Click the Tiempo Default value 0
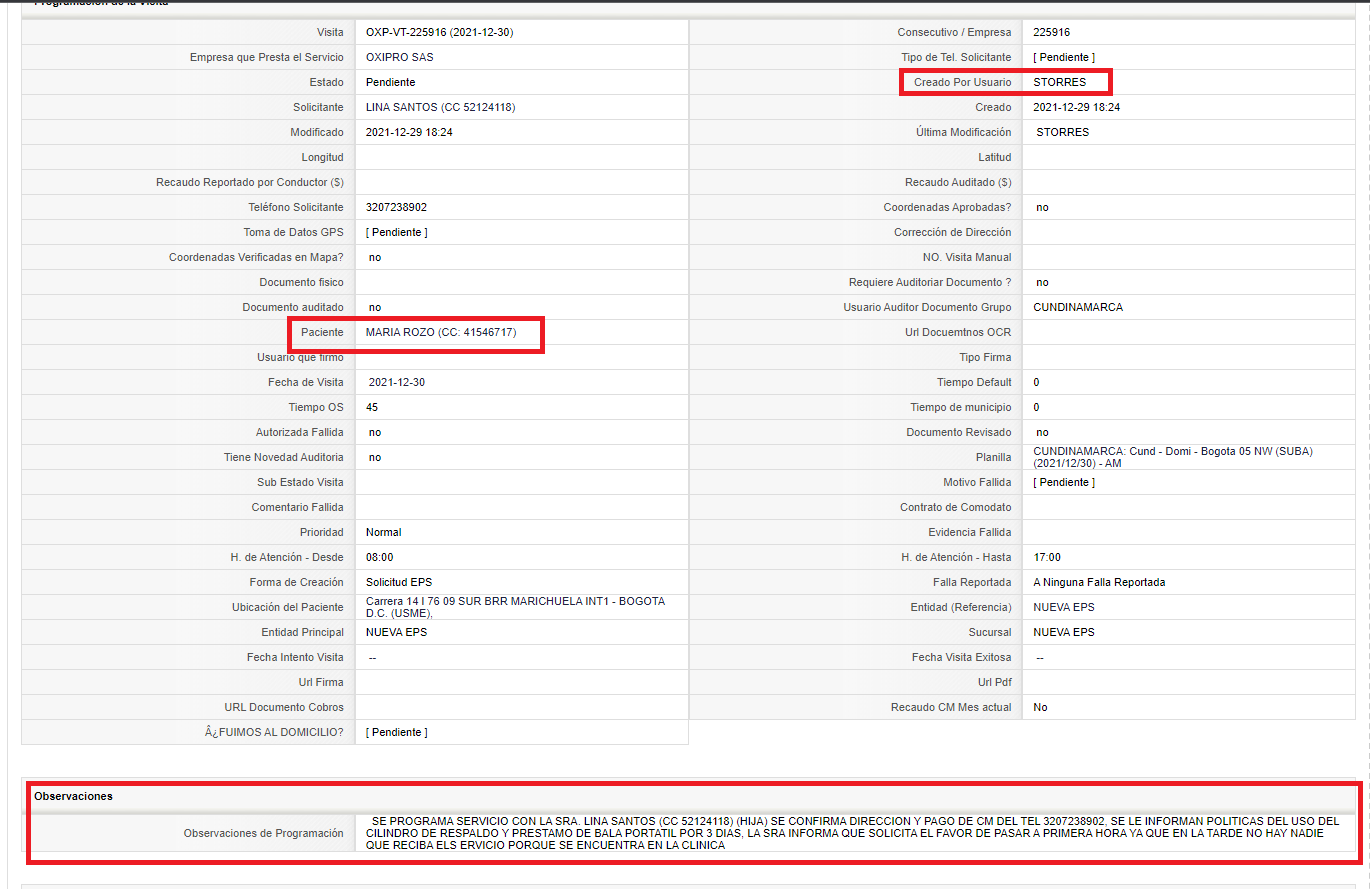1370x889 pixels. point(1036,382)
